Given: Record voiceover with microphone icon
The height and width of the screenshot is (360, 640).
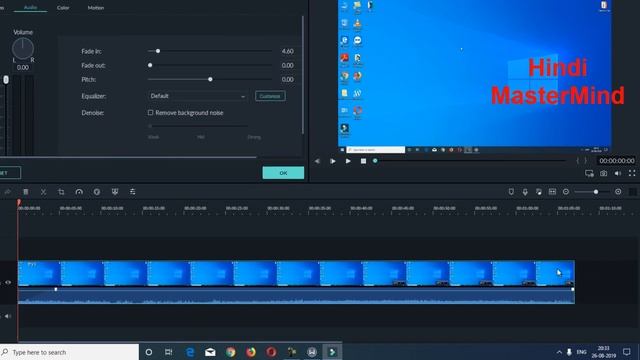Looking at the screenshot, I should click(x=525, y=192).
